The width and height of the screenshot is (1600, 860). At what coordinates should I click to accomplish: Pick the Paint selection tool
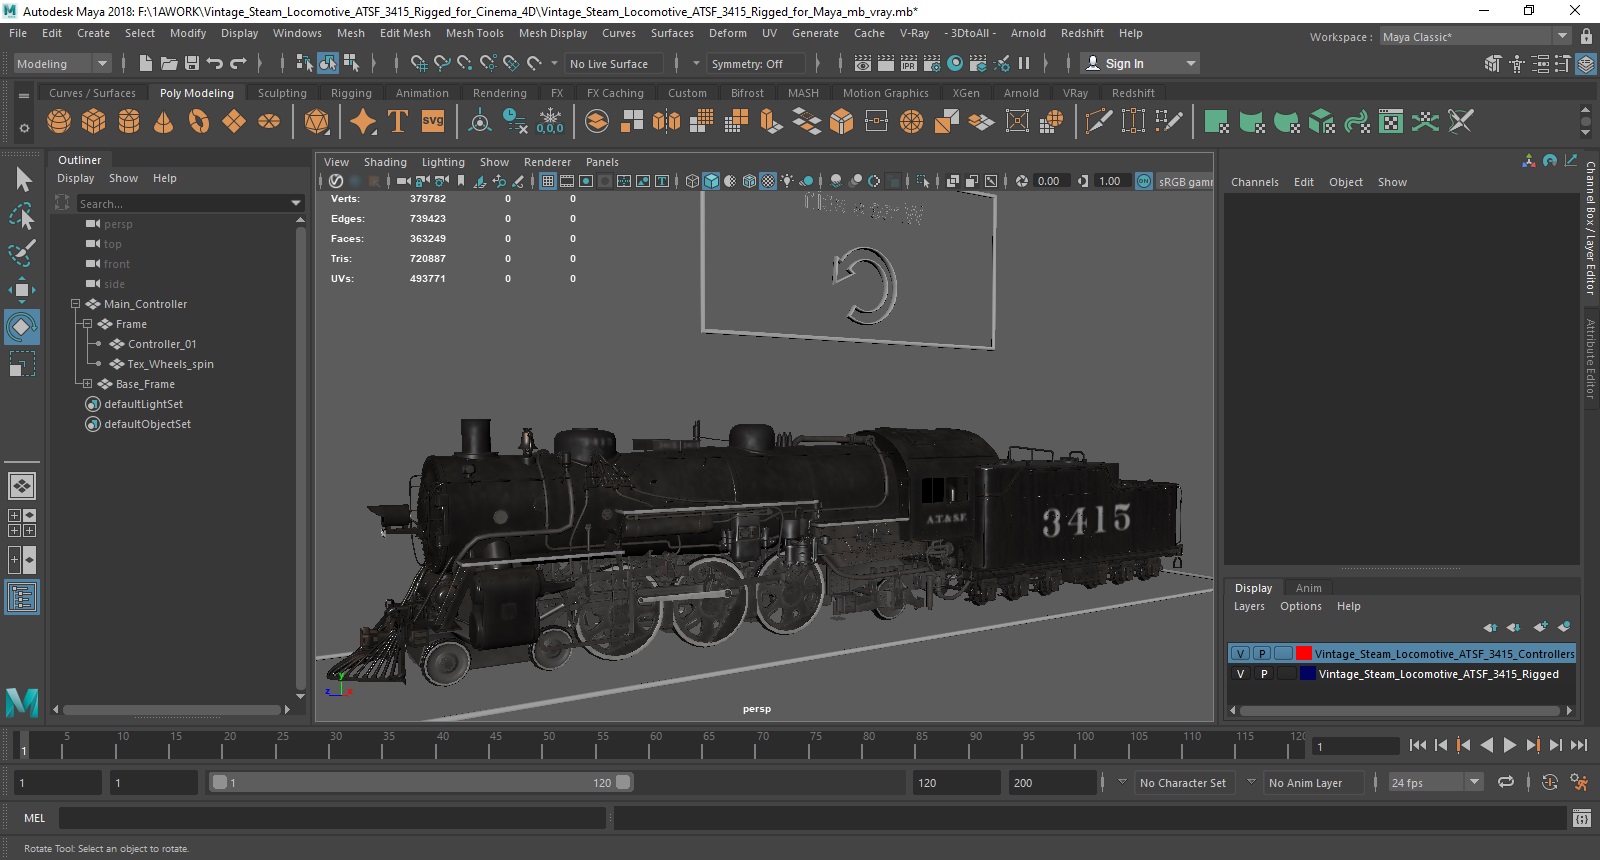[22, 252]
